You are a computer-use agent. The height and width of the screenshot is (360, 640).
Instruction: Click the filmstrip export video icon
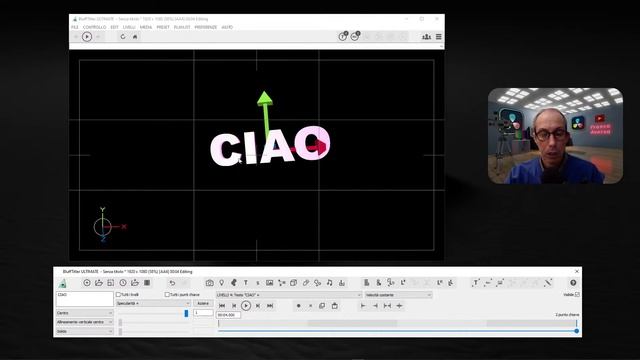point(147,282)
